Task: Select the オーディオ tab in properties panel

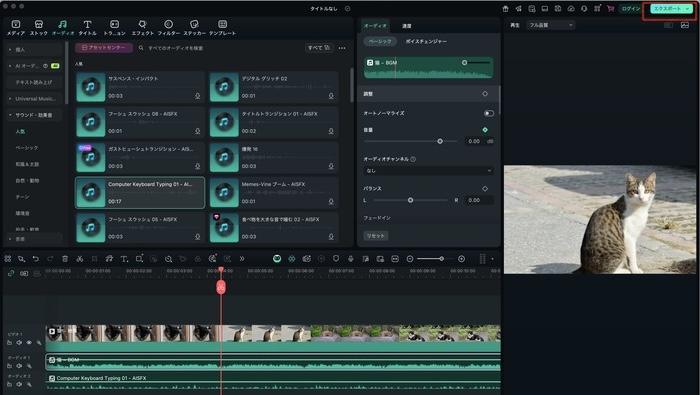Action: (375, 26)
